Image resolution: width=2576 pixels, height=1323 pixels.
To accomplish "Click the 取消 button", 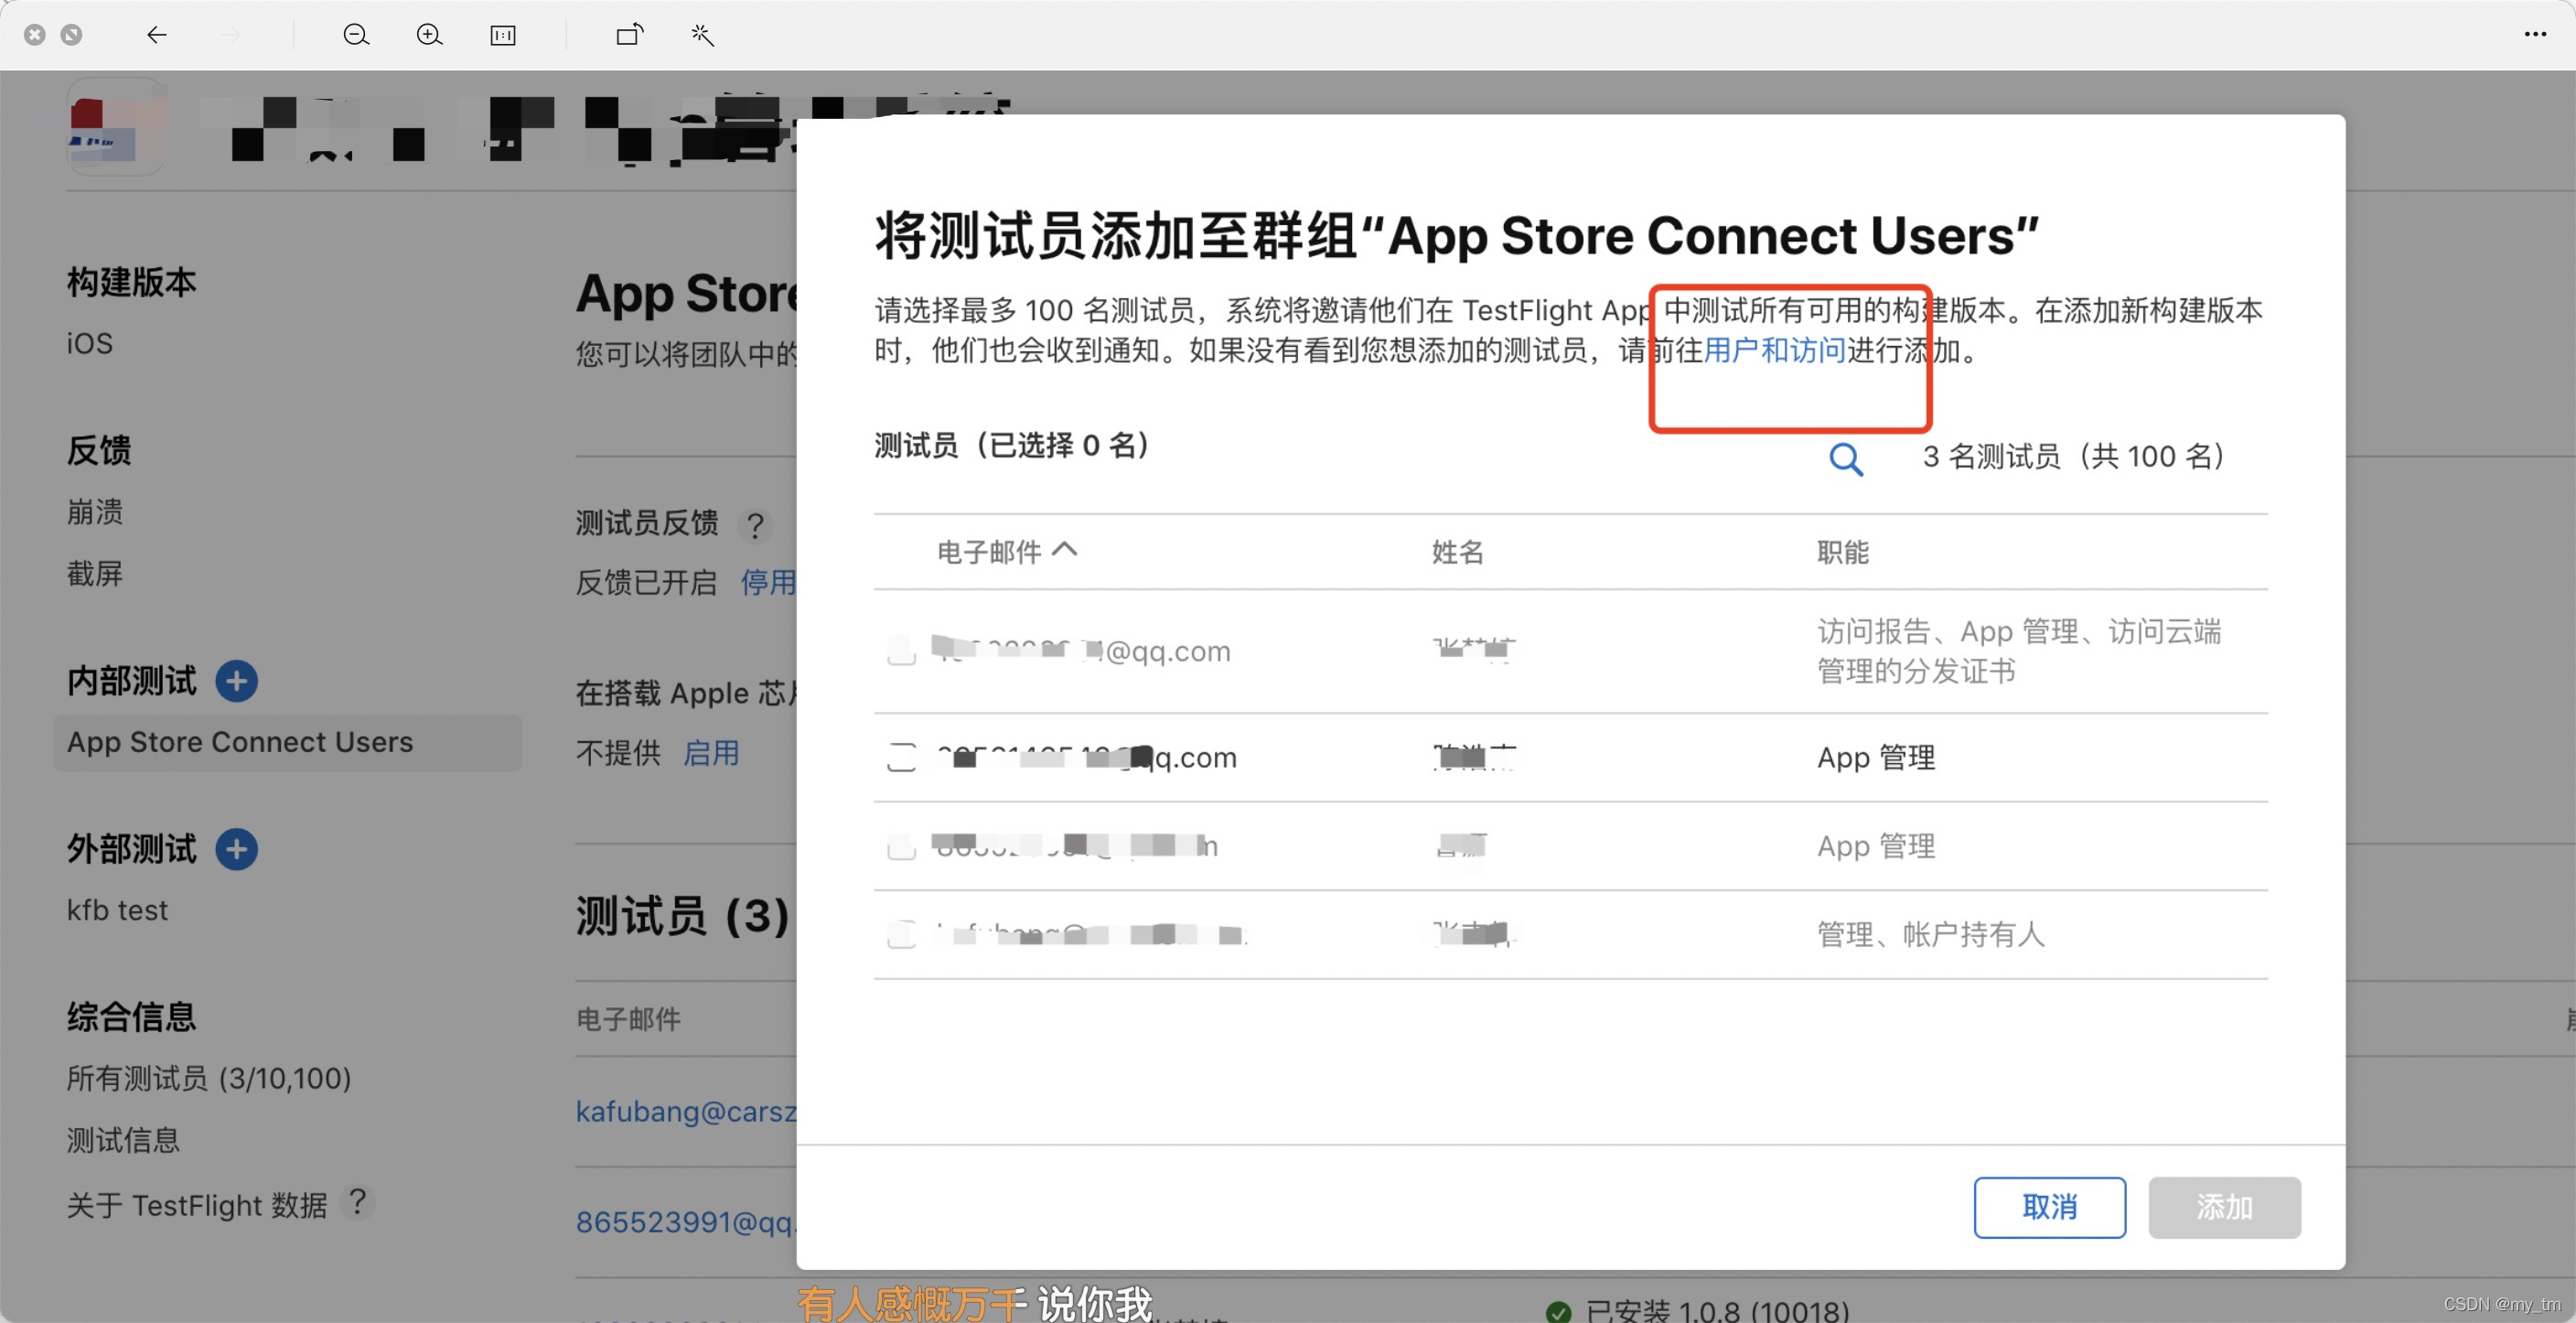I will point(2049,1207).
